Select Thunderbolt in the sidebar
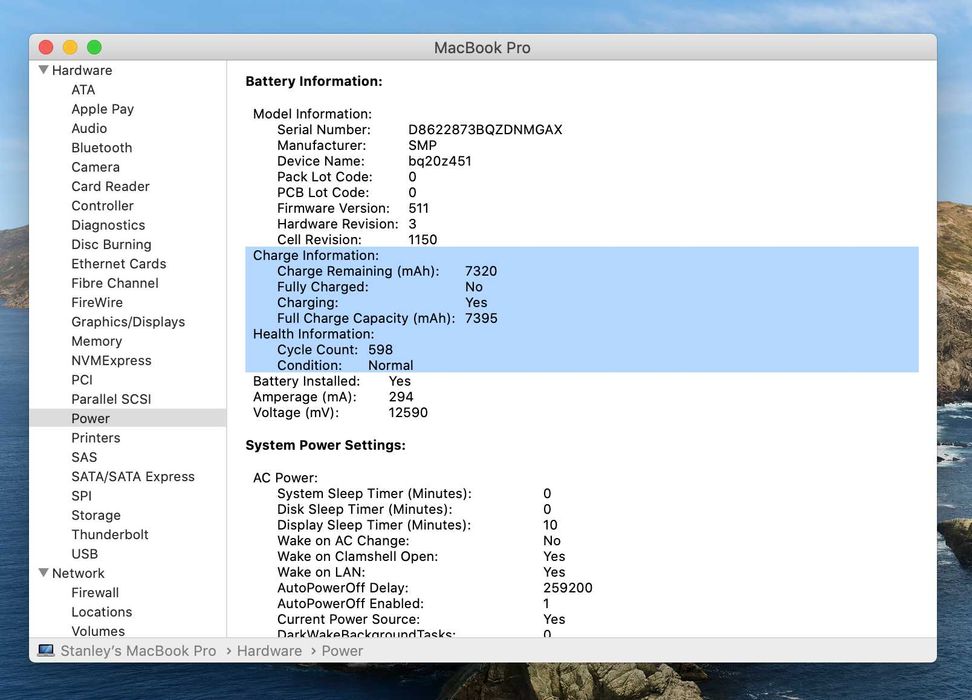972x700 pixels. [x=110, y=534]
